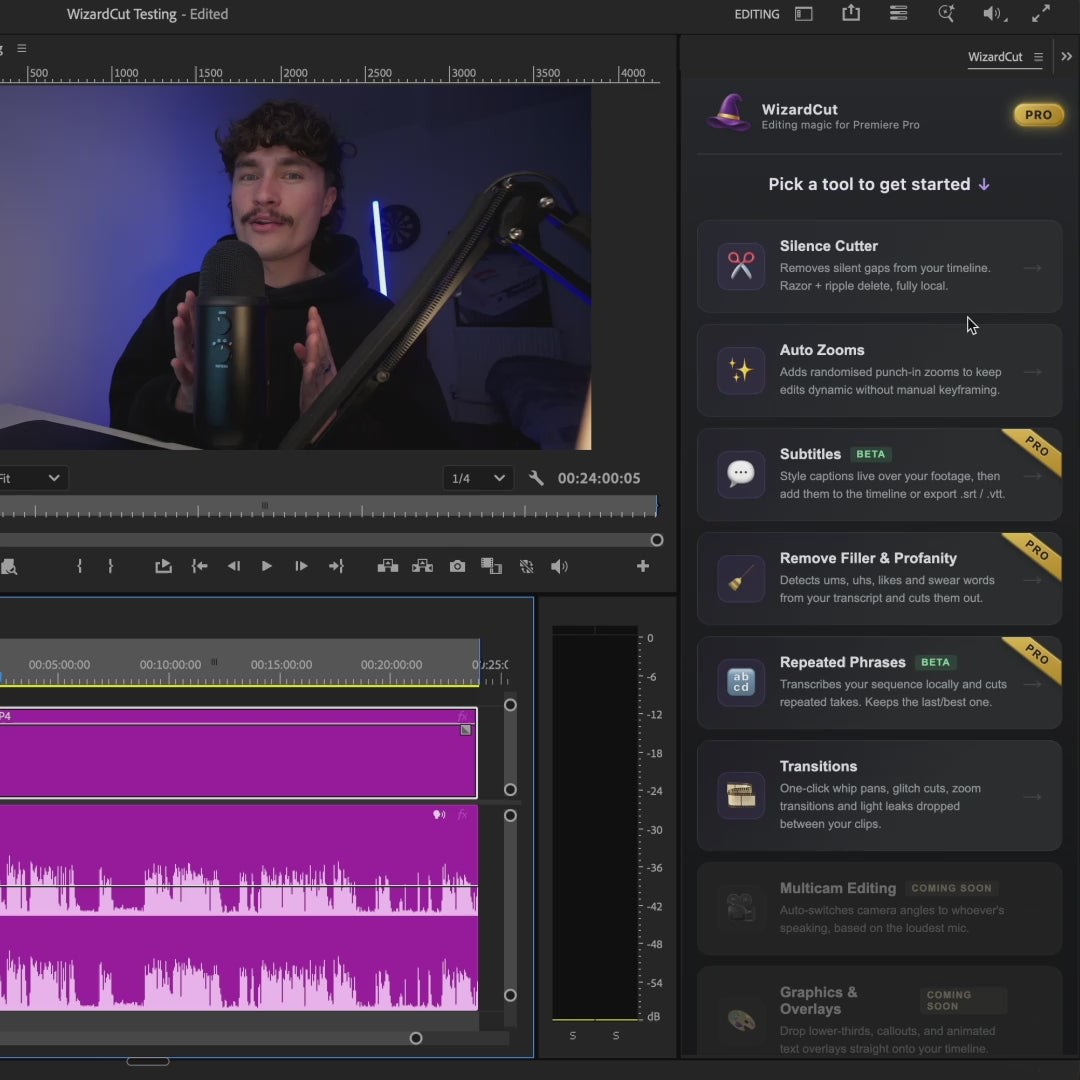1080x1080 pixels.
Task: Play the sequence in Program monitor
Action: point(267,566)
